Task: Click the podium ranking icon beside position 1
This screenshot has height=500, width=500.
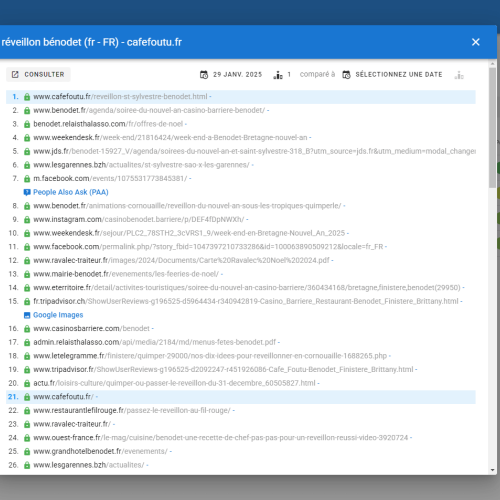Action: tap(278, 75)
